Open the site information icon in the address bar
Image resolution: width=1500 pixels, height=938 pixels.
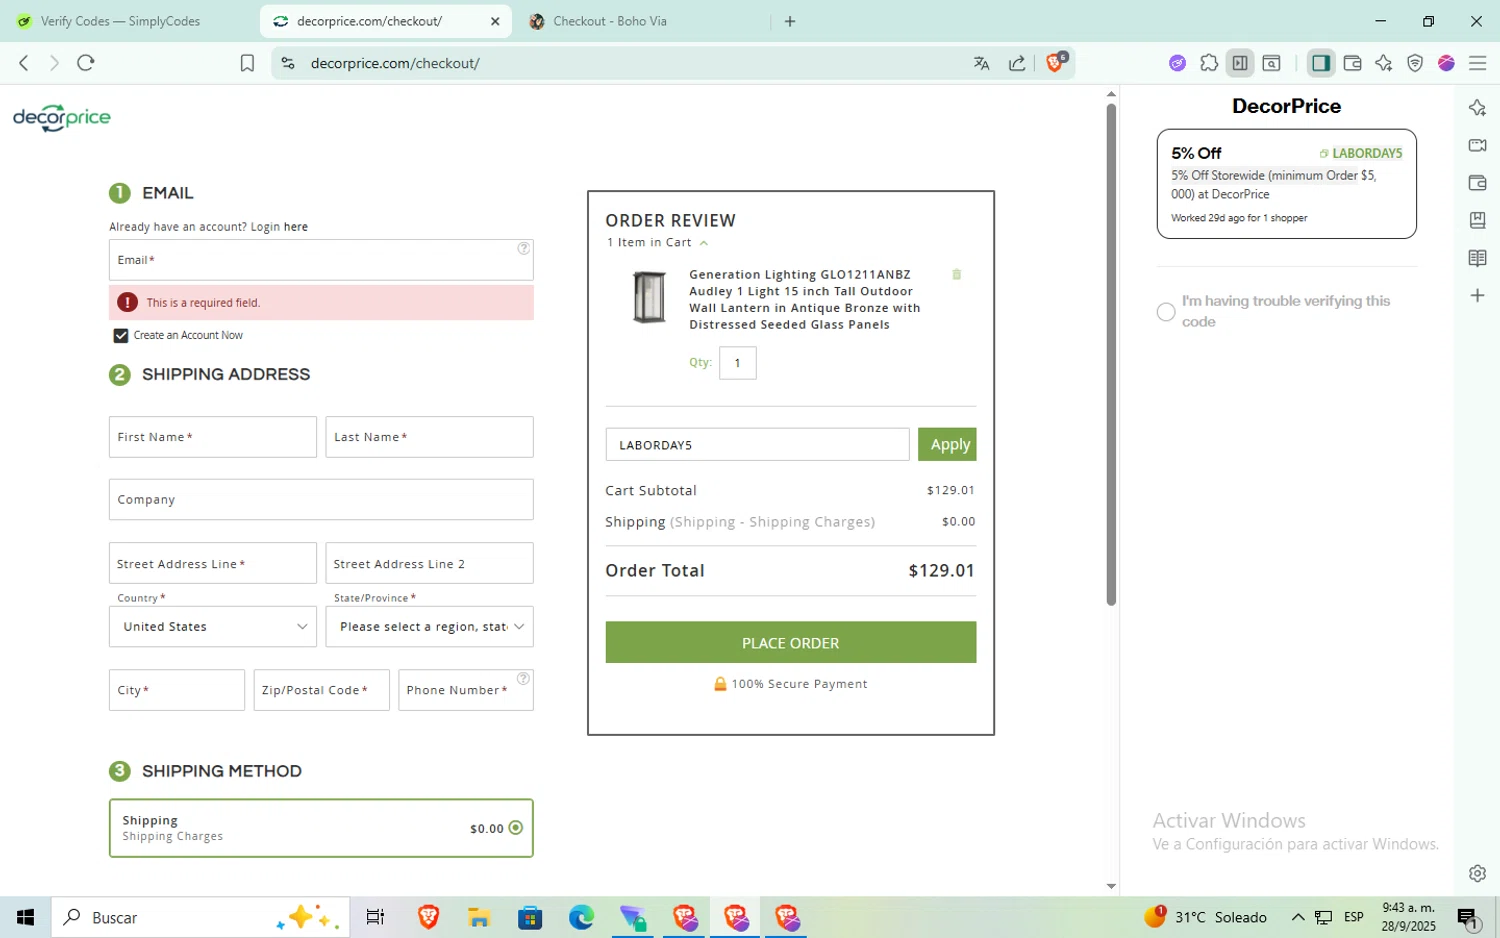[288, 63]
